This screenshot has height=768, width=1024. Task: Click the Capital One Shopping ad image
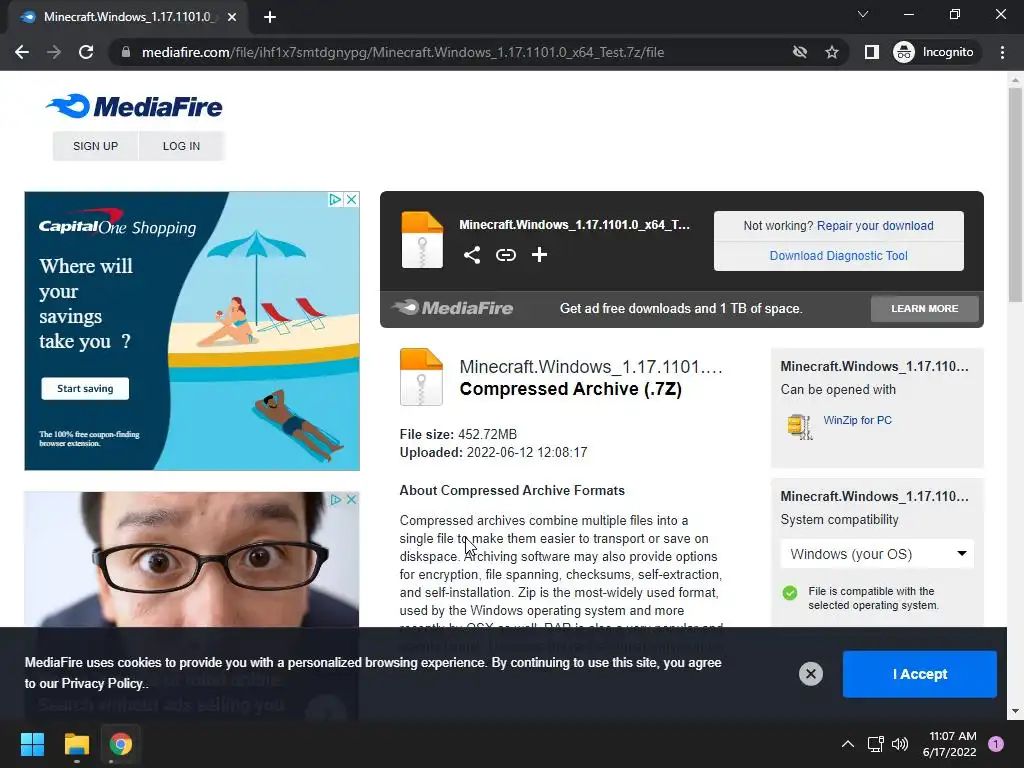(192, 330)
